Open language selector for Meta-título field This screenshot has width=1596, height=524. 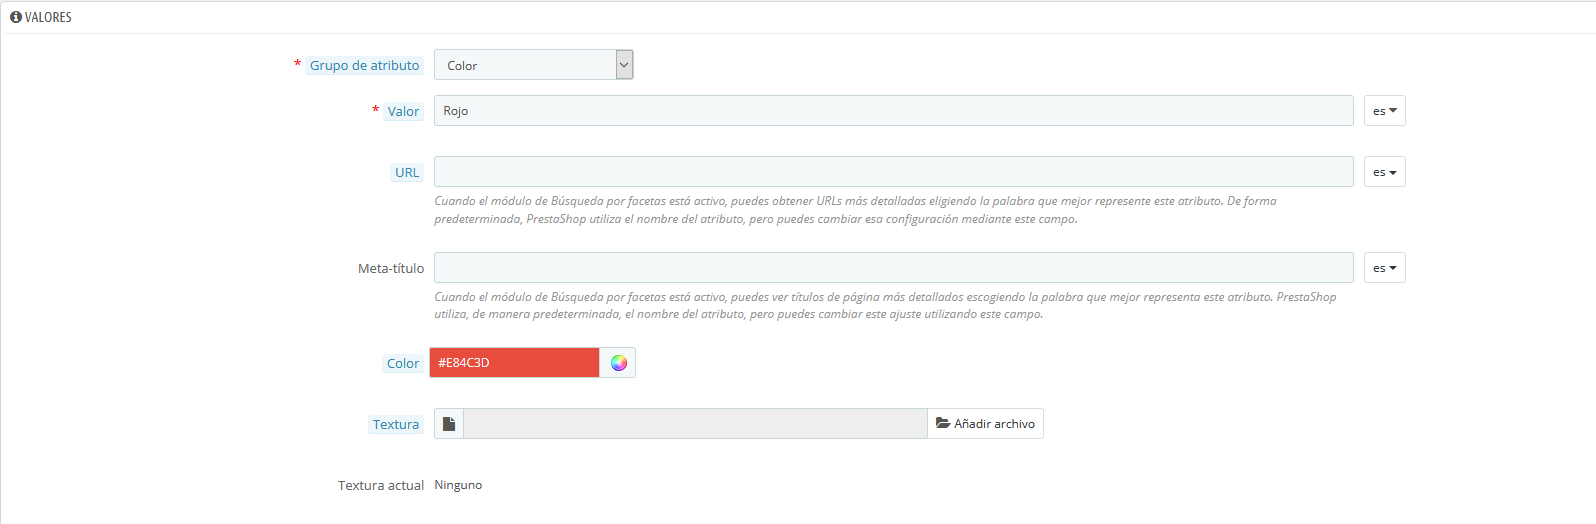tap(1385, 268)
